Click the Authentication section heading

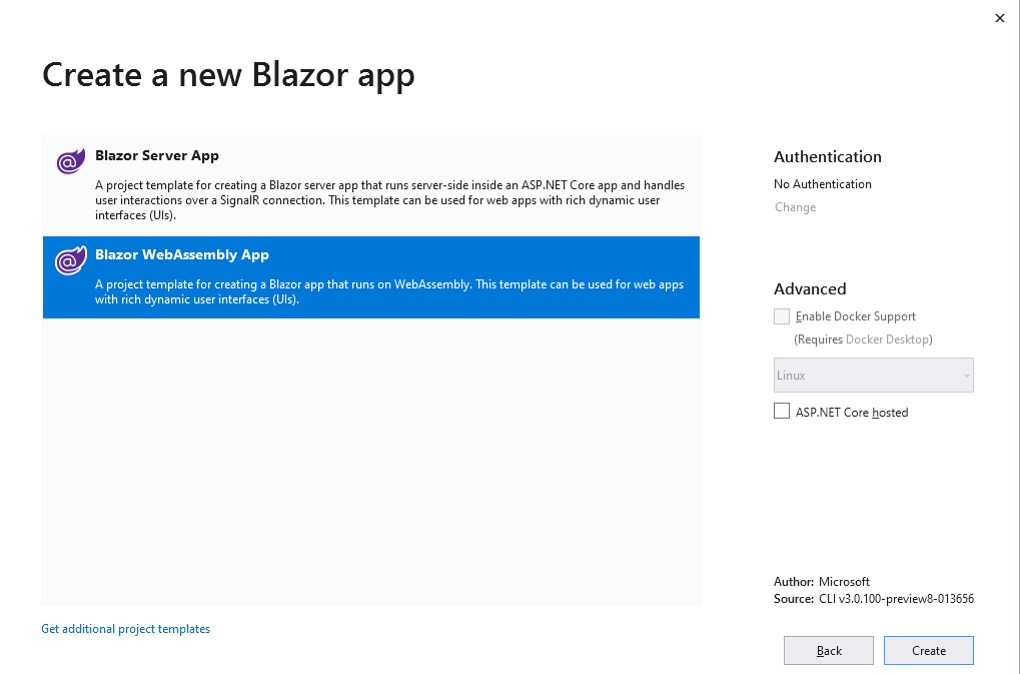pos(828,157)
